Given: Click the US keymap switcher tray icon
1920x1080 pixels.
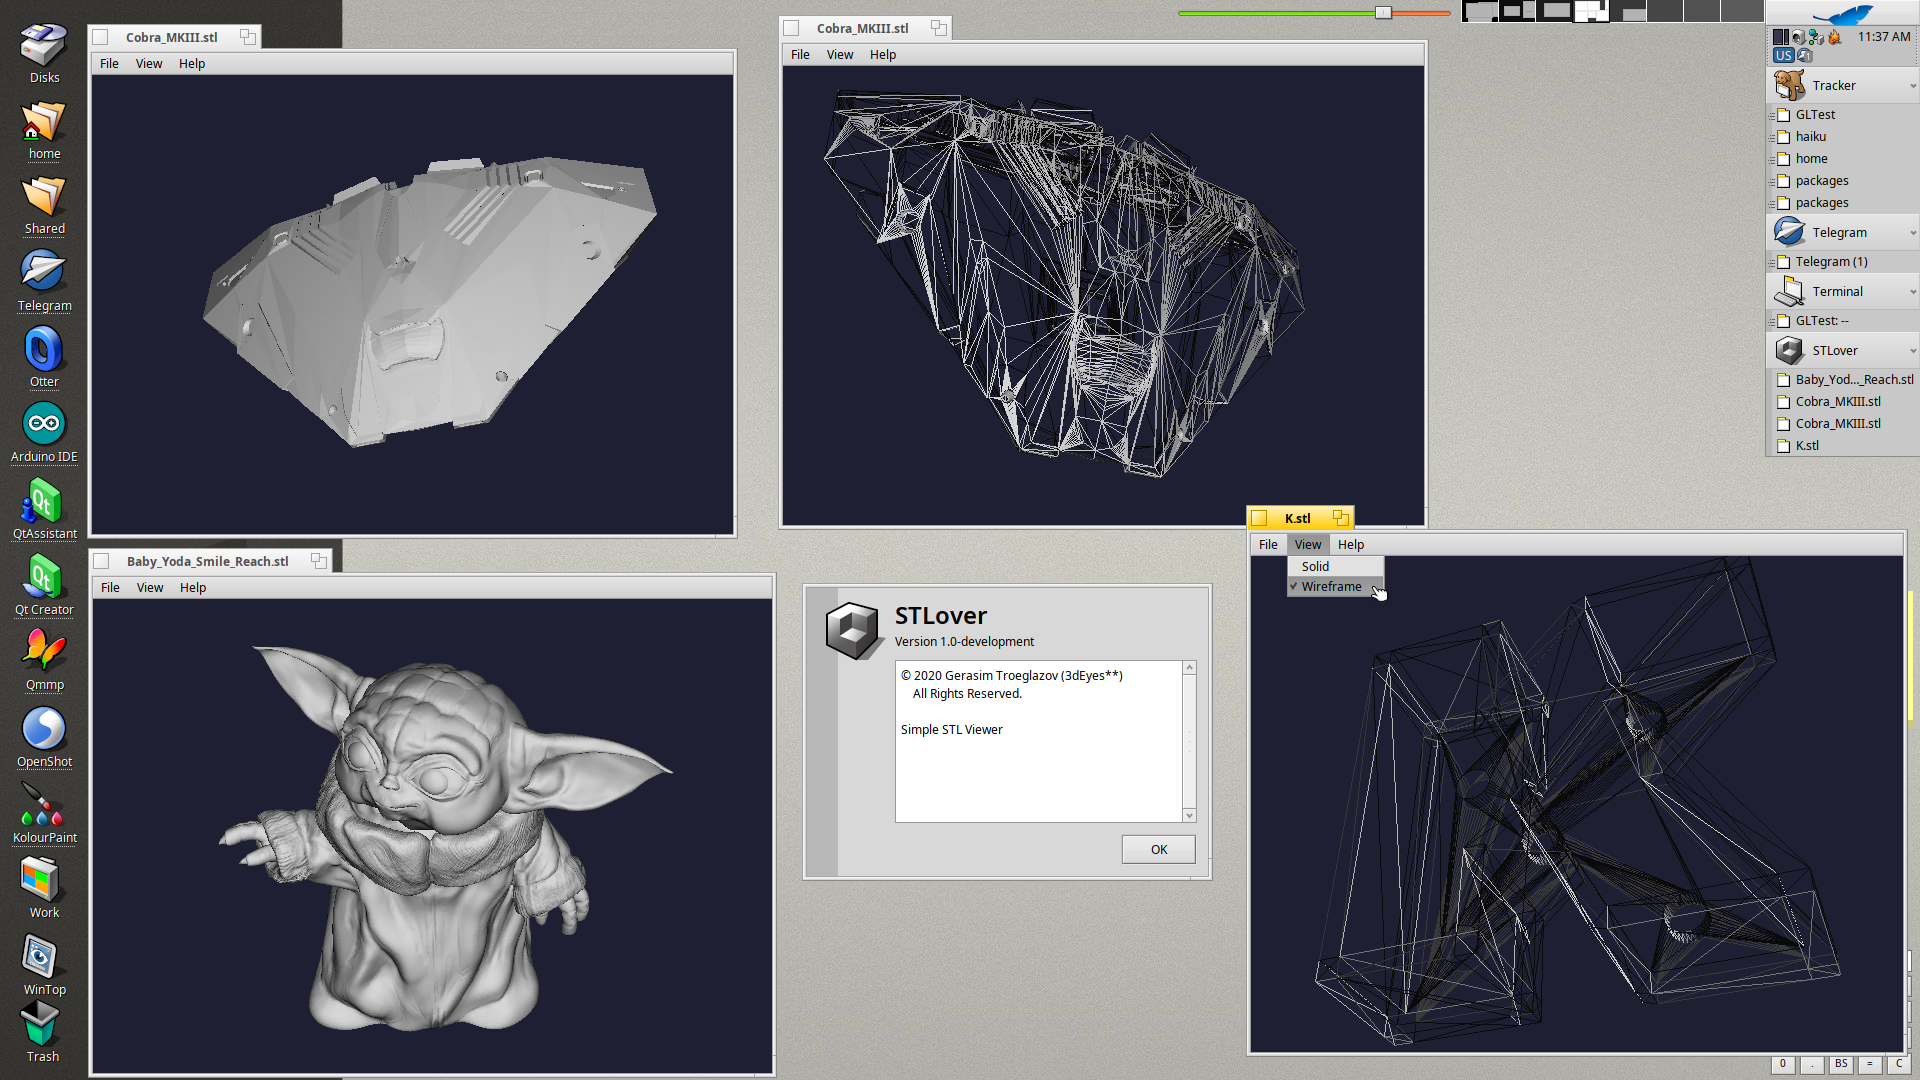Looking at the screenshot, I should (x=1783, y=55).
